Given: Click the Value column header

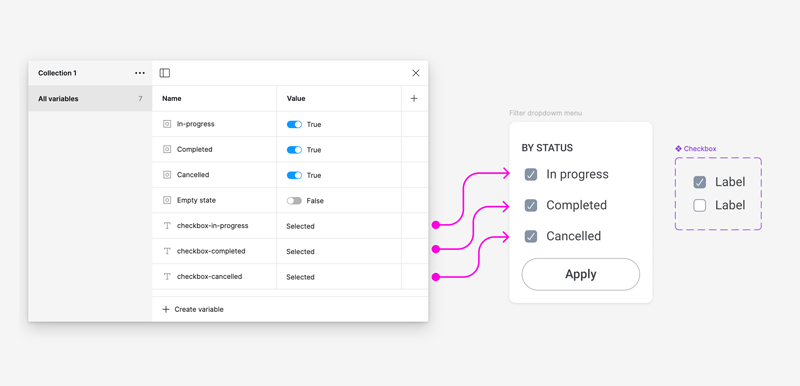Looking at the screenshot, I should pyautogui.click(x=296, y=98).
